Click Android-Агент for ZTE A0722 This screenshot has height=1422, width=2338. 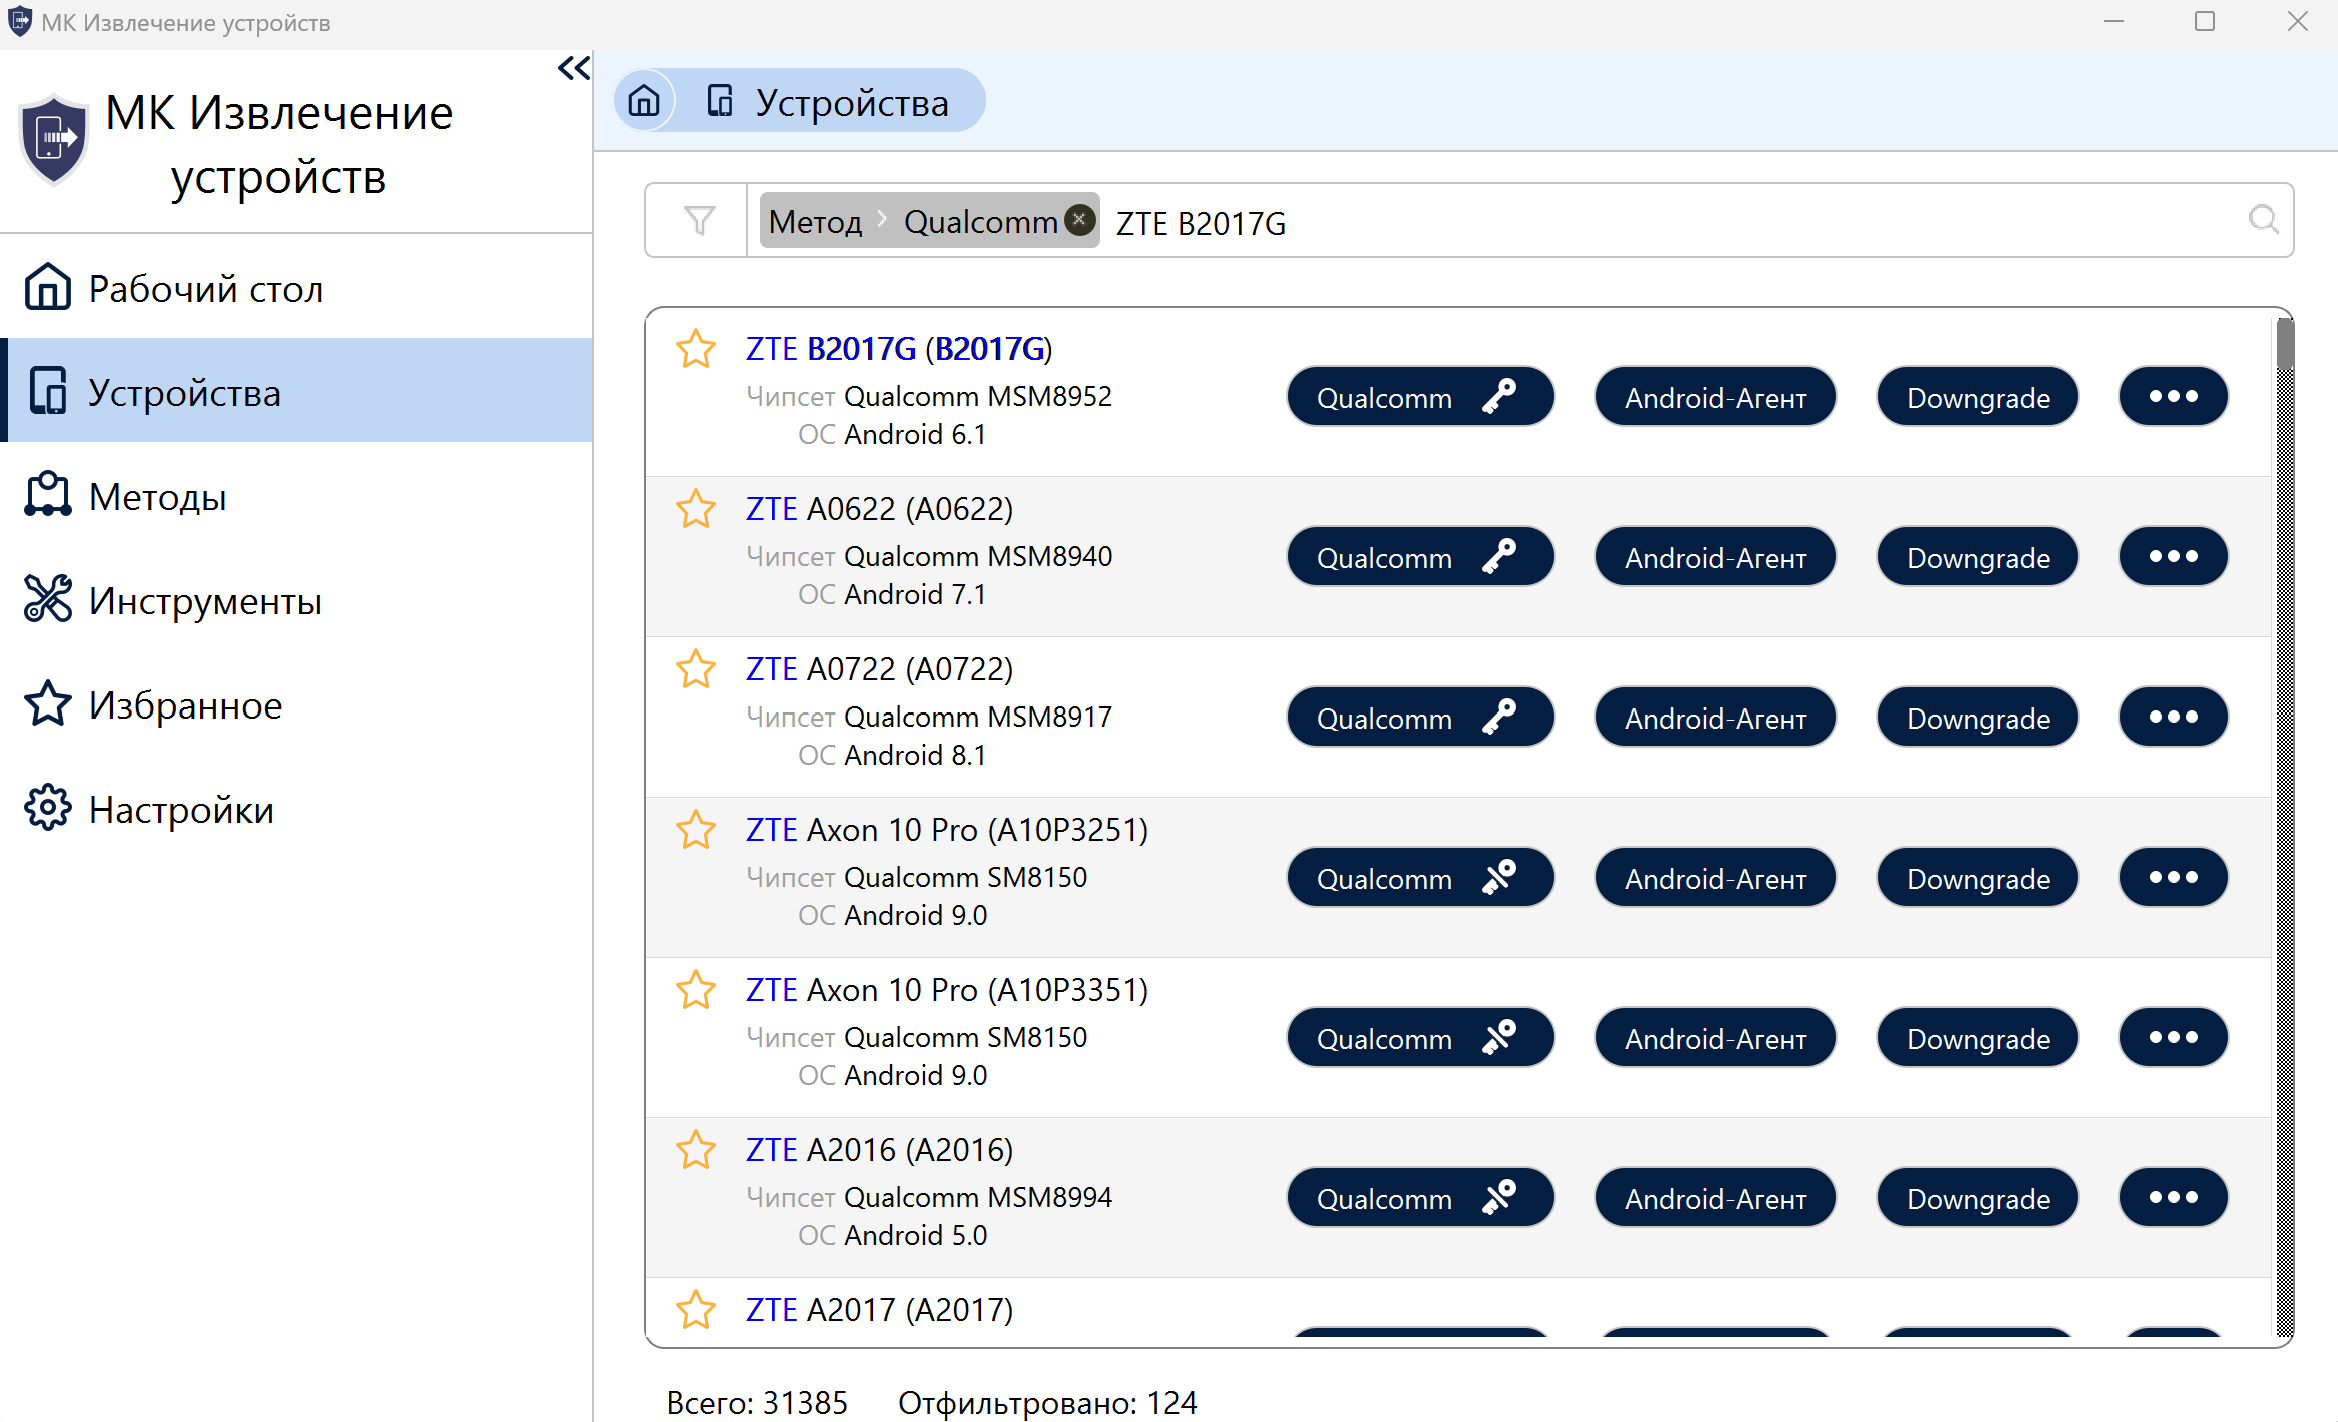click(1715, 717)
